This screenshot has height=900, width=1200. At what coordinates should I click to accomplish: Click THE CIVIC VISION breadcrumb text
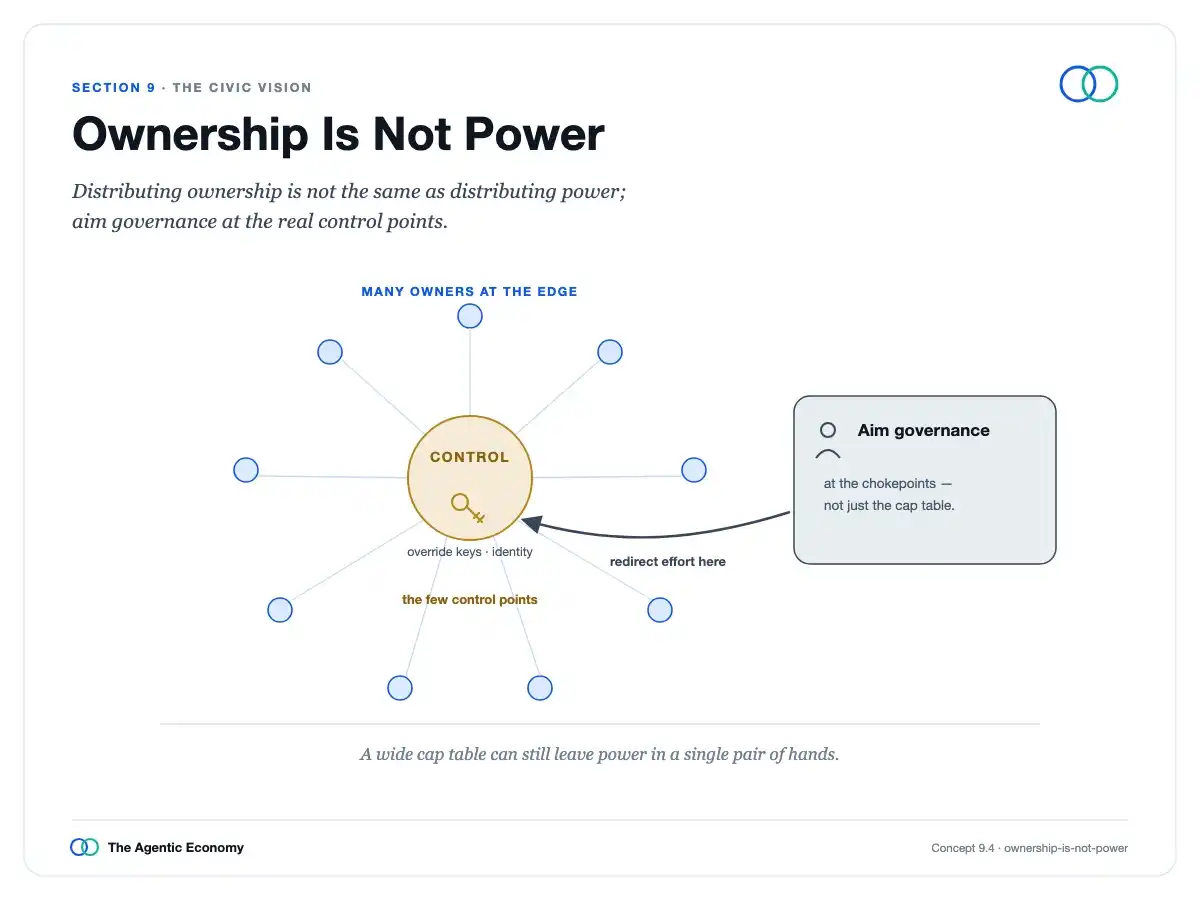[242, 88]
